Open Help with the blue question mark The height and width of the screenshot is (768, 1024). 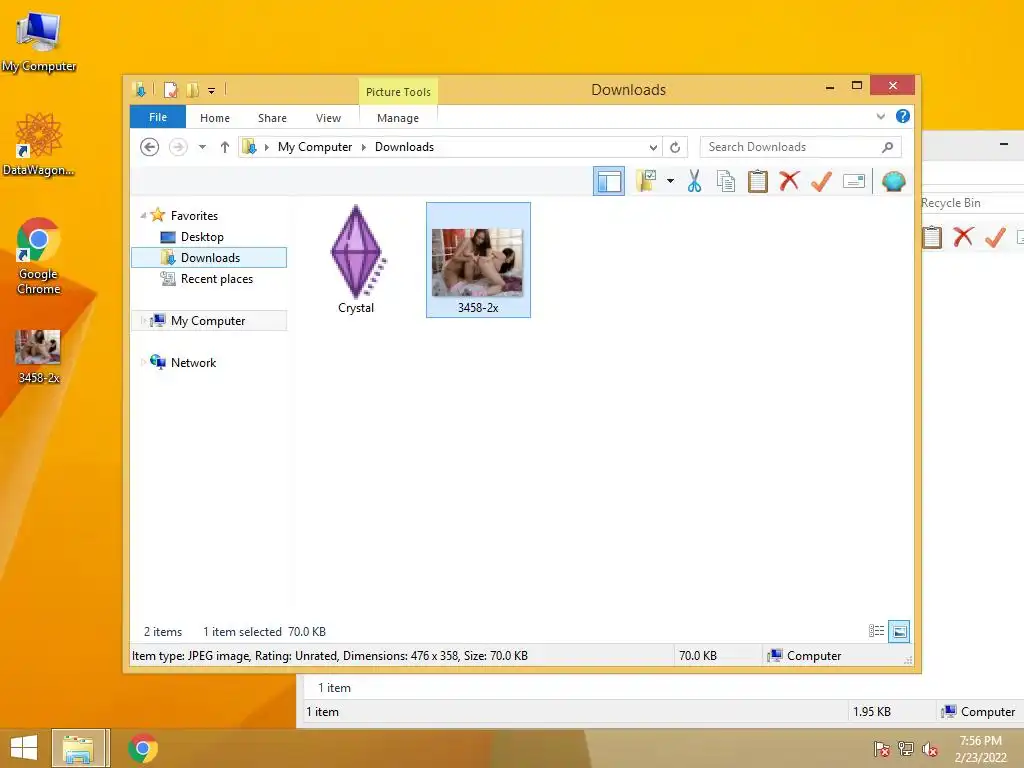[x=903, y=116]
